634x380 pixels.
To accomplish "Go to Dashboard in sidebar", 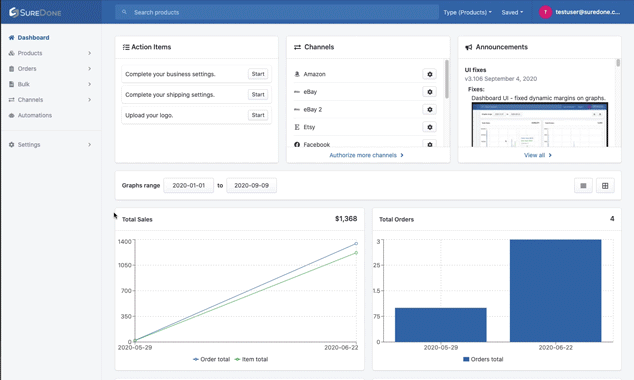I will coord(33,38).
